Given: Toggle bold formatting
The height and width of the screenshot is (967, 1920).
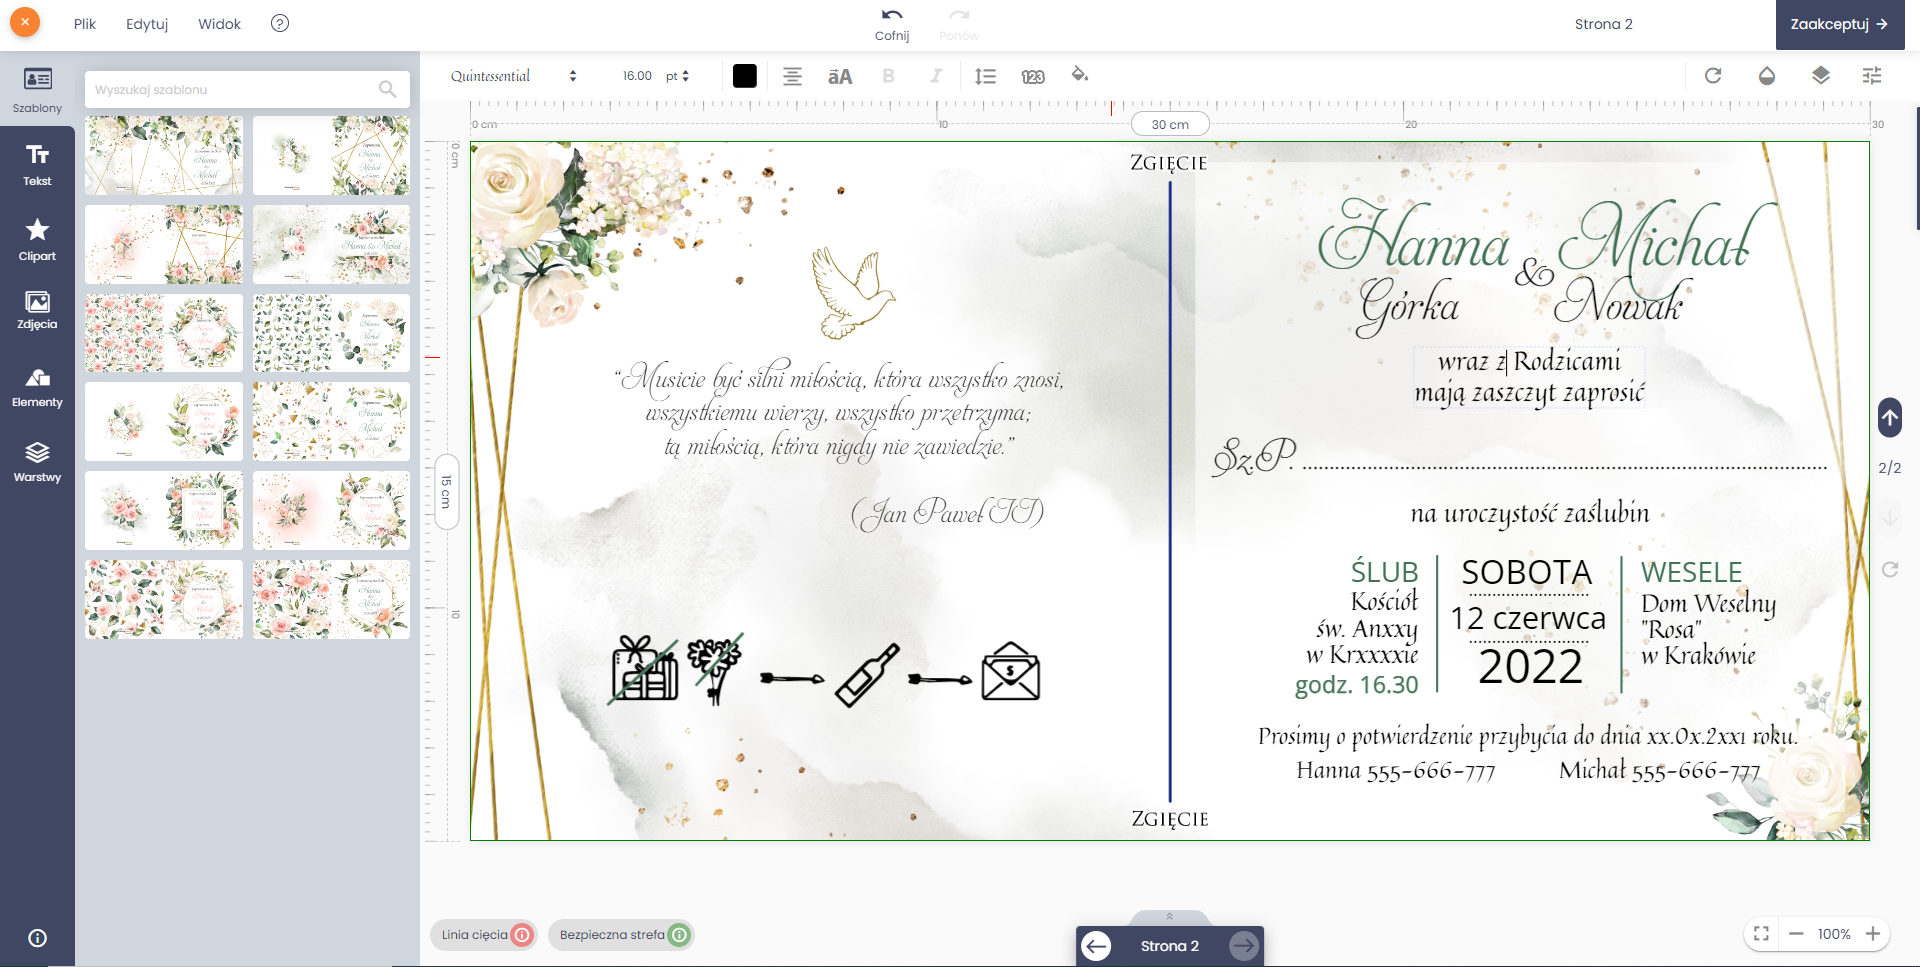Looking at the screenshot, I should (888, 76).
